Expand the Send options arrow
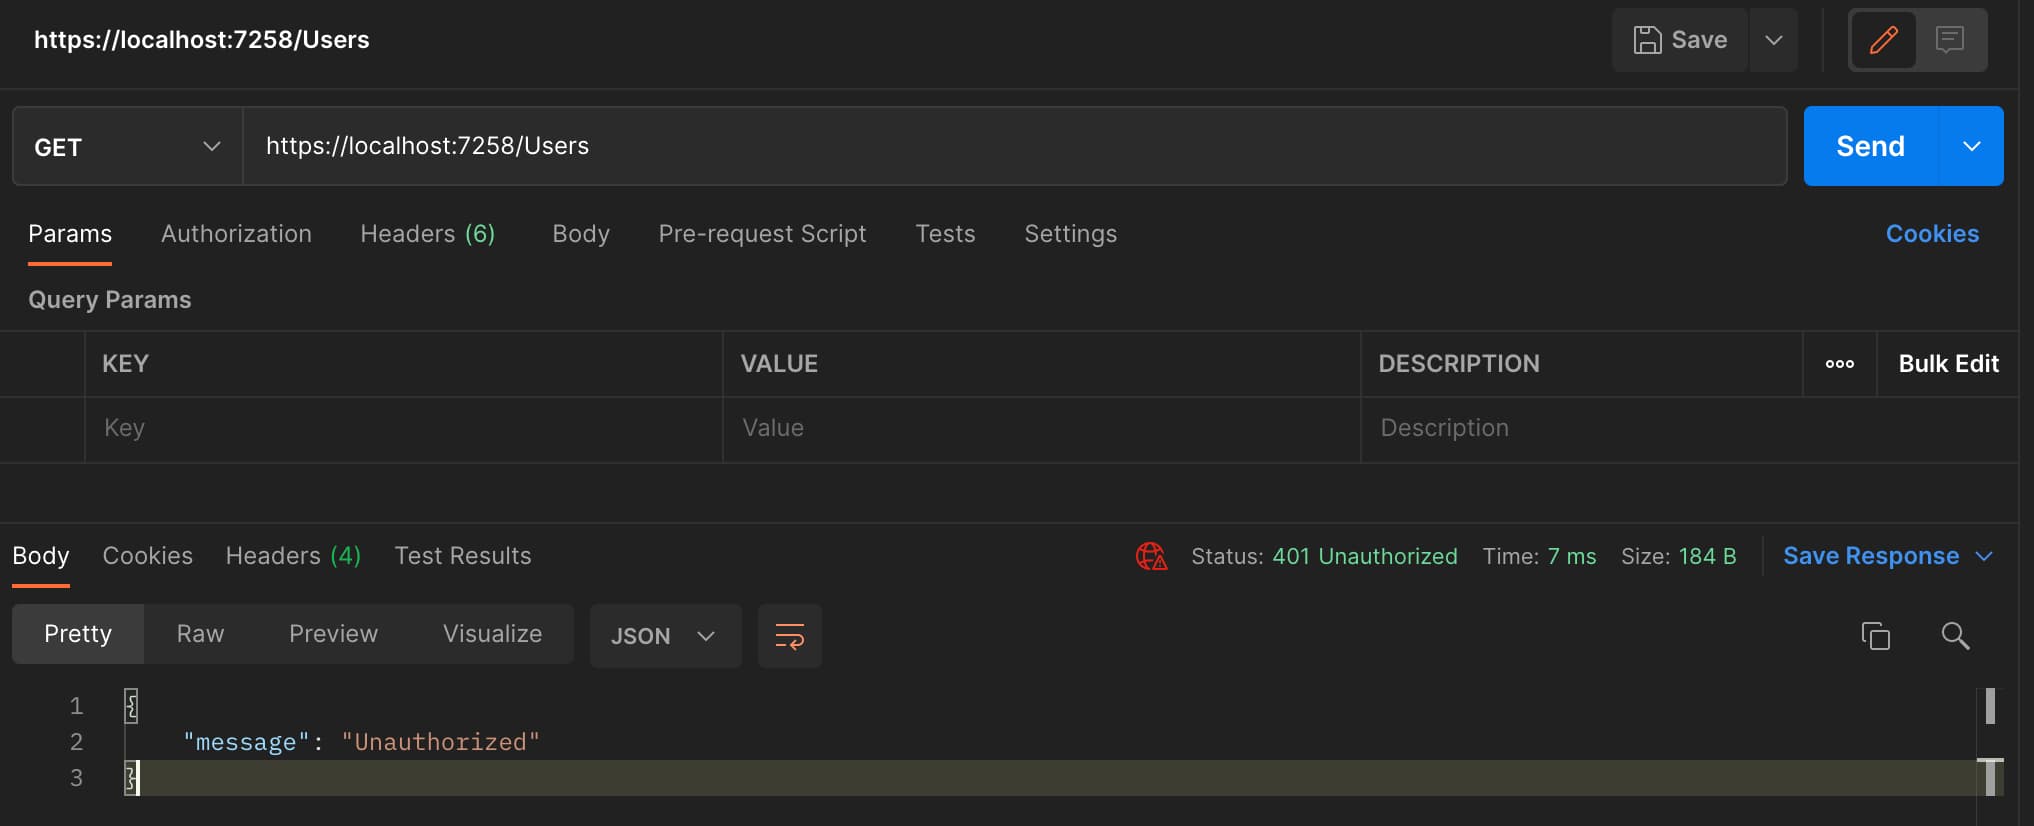This screenshot has width=2034, height=826. 1972,146
